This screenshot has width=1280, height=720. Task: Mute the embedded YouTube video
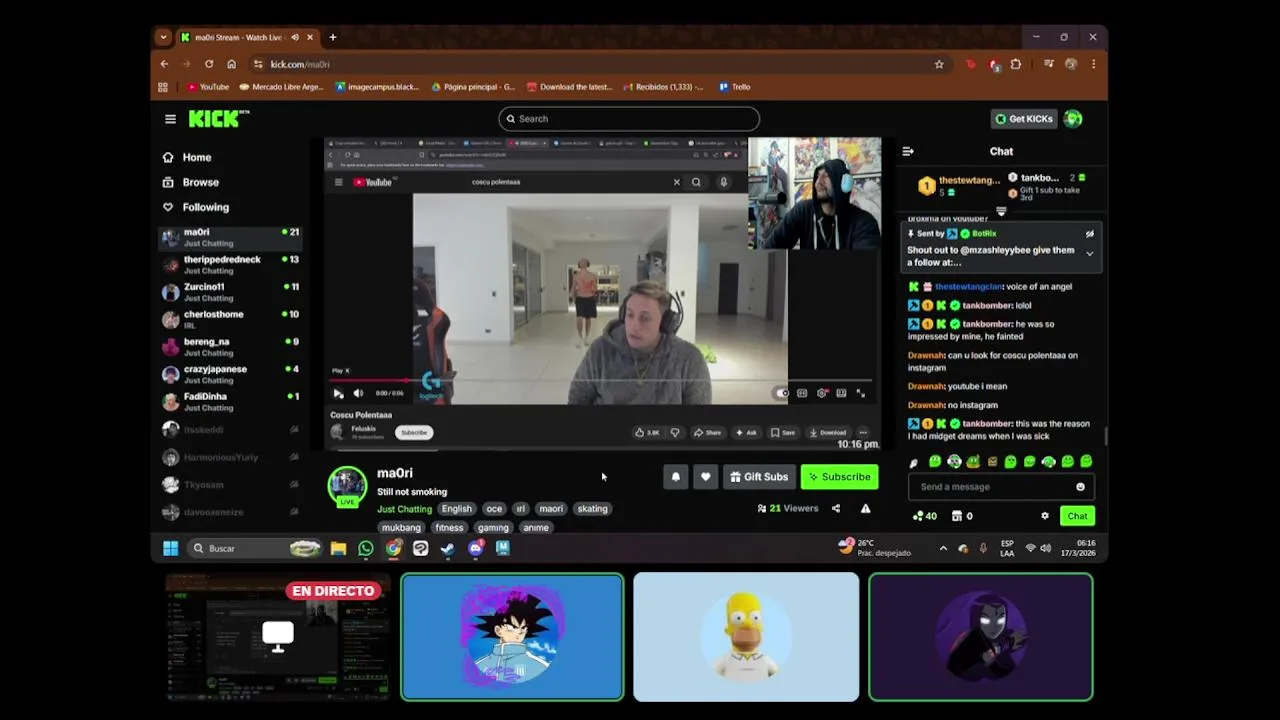pos(358,394)
